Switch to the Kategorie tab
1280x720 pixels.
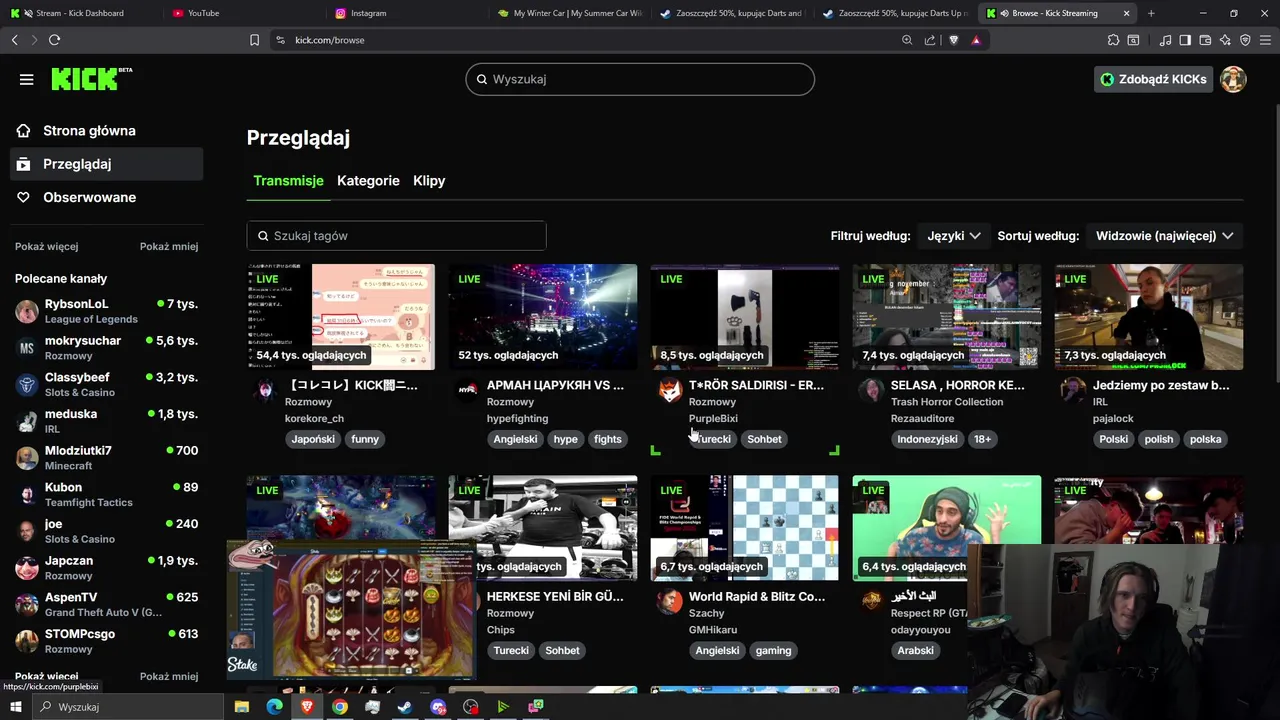pos(368,181)
